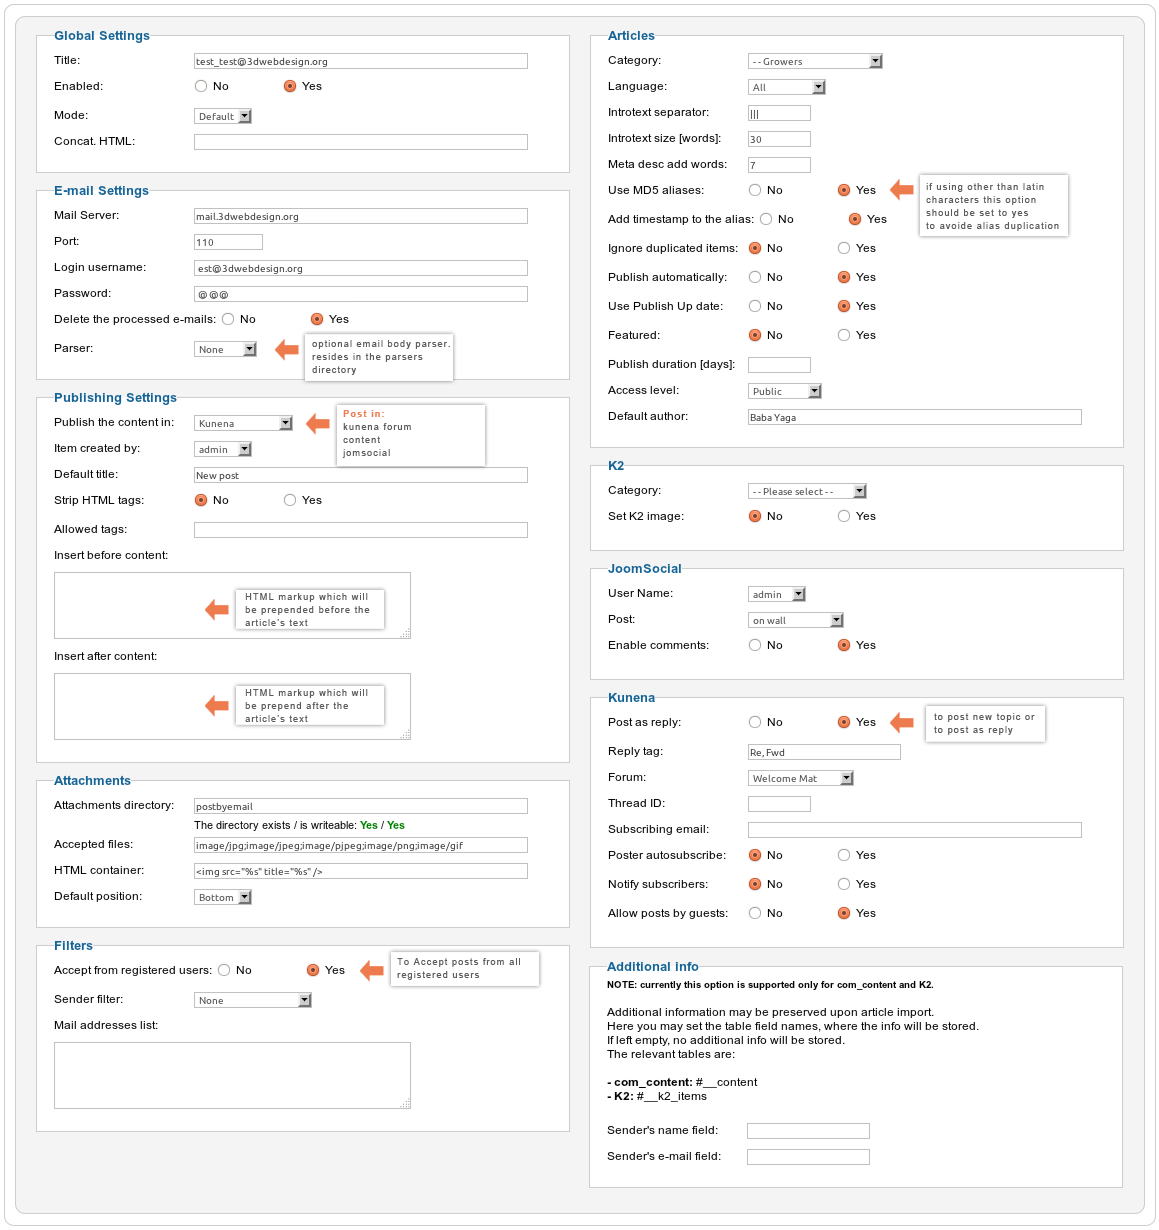Expand the Kunena Forum dropdown

801,778
